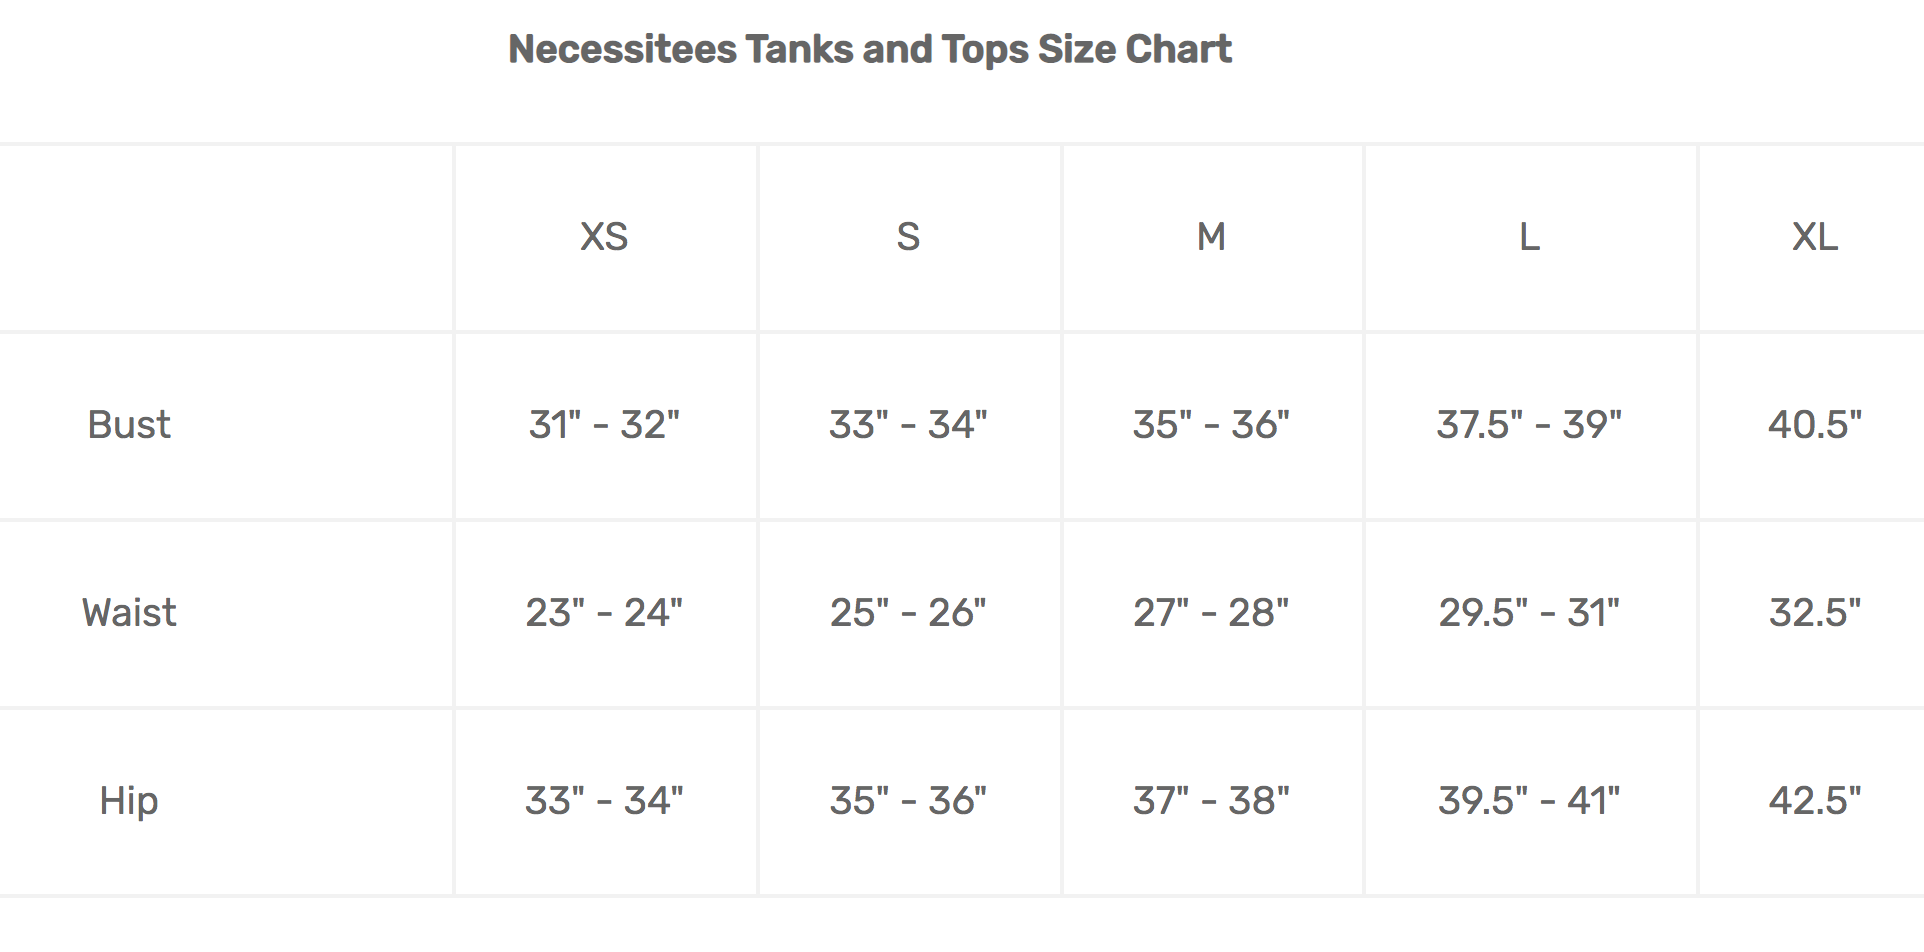Select the XS size column header

604,237
